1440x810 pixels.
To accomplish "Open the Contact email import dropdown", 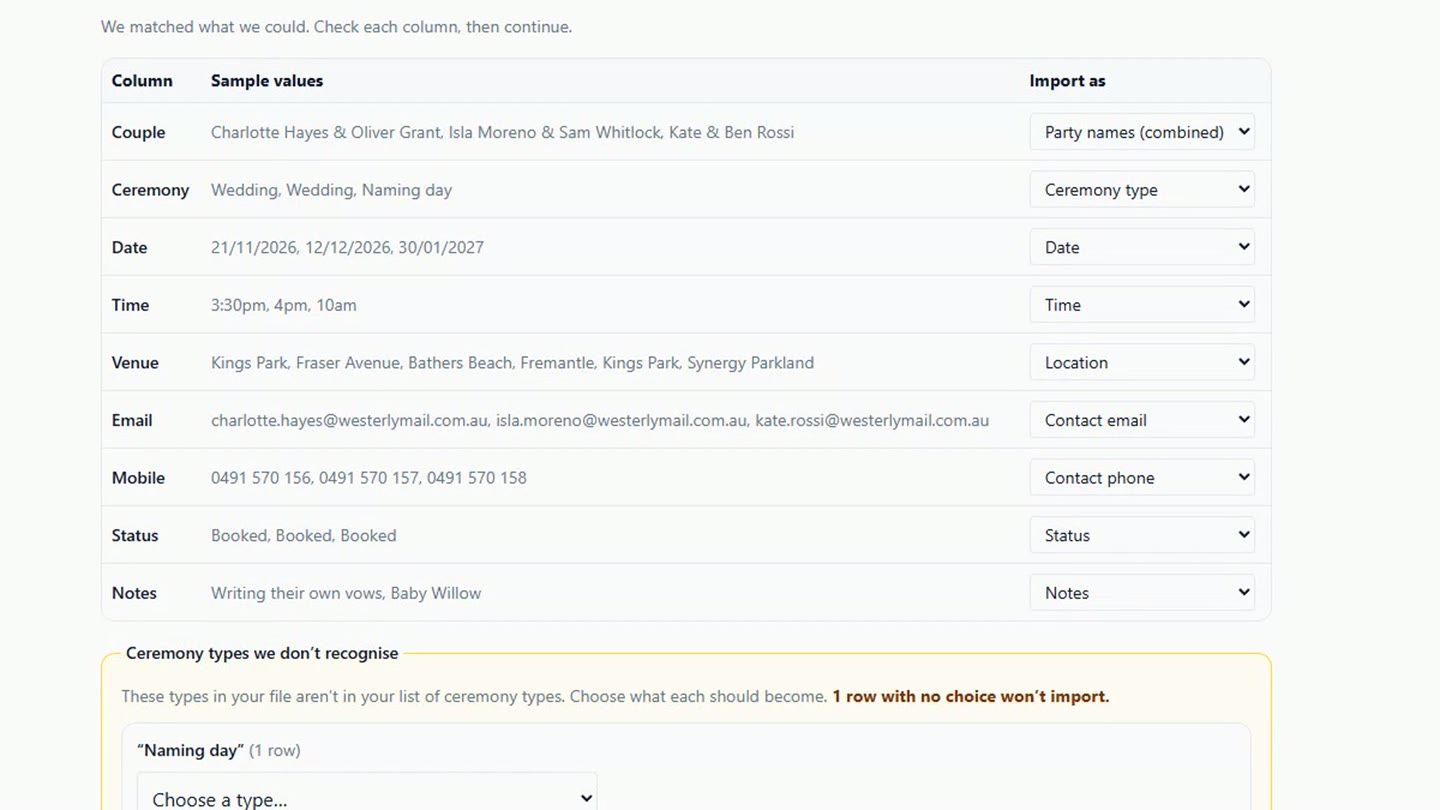I will tap(1142, 420).
